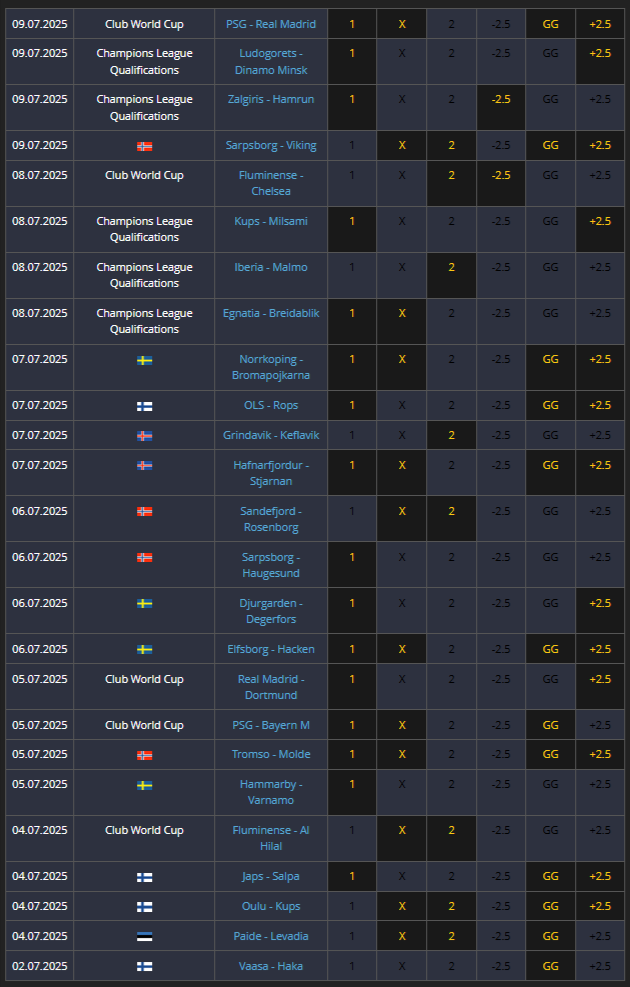Click the Finland flag beside OLS - Rops
Screen dimensions: 630x987
[144, 406]
